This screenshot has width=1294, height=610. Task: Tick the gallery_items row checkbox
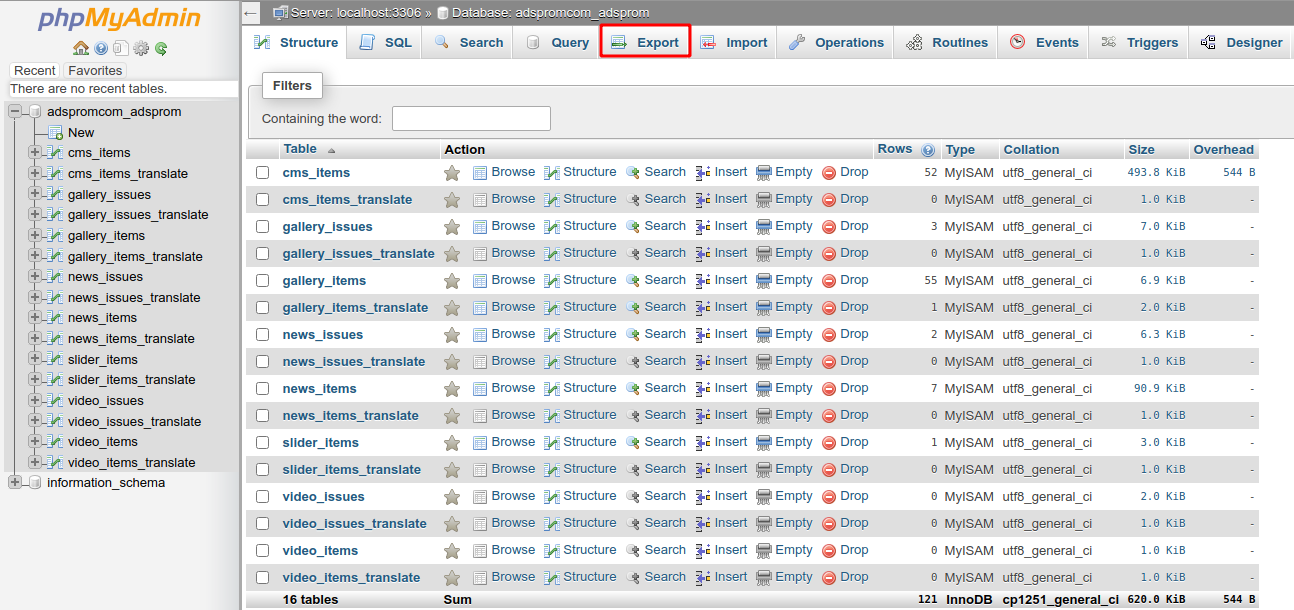point(262,281)
